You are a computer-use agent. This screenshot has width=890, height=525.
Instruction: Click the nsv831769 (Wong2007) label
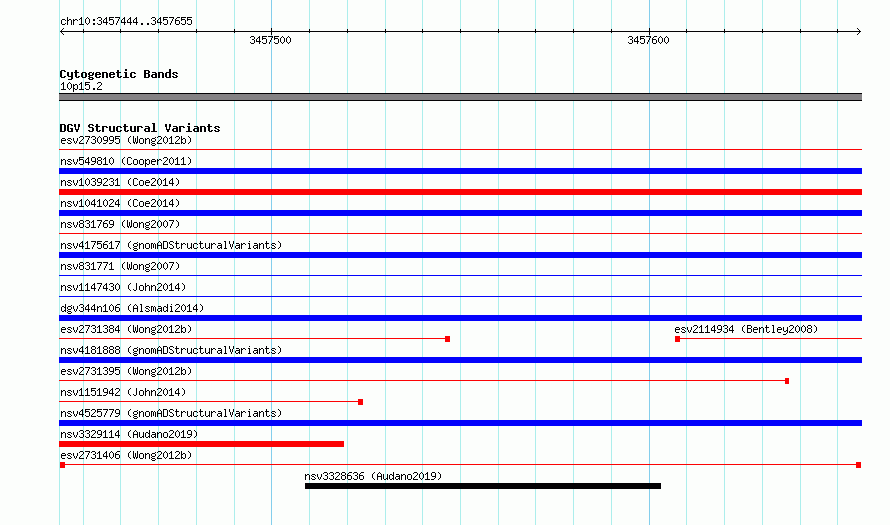[120, 224]
